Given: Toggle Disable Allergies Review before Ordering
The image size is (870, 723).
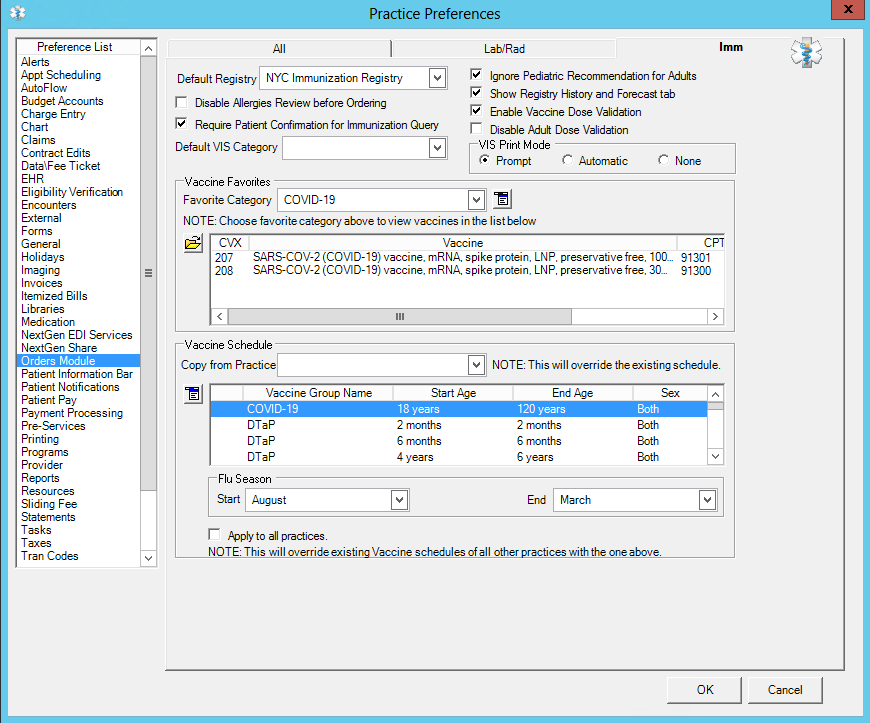Looking at the screenshot, I should pyautogui.click(x=181, y=103).
